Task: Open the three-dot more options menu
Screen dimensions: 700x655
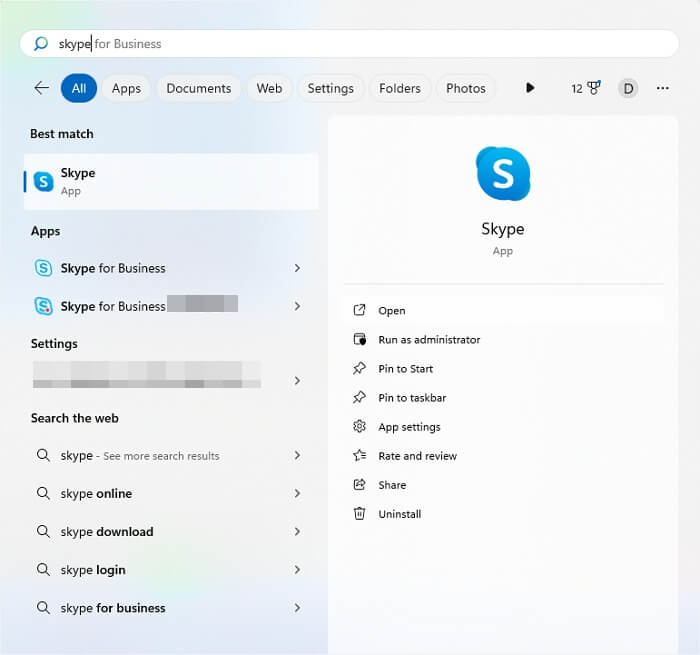Action: click(x=662, y=88)
